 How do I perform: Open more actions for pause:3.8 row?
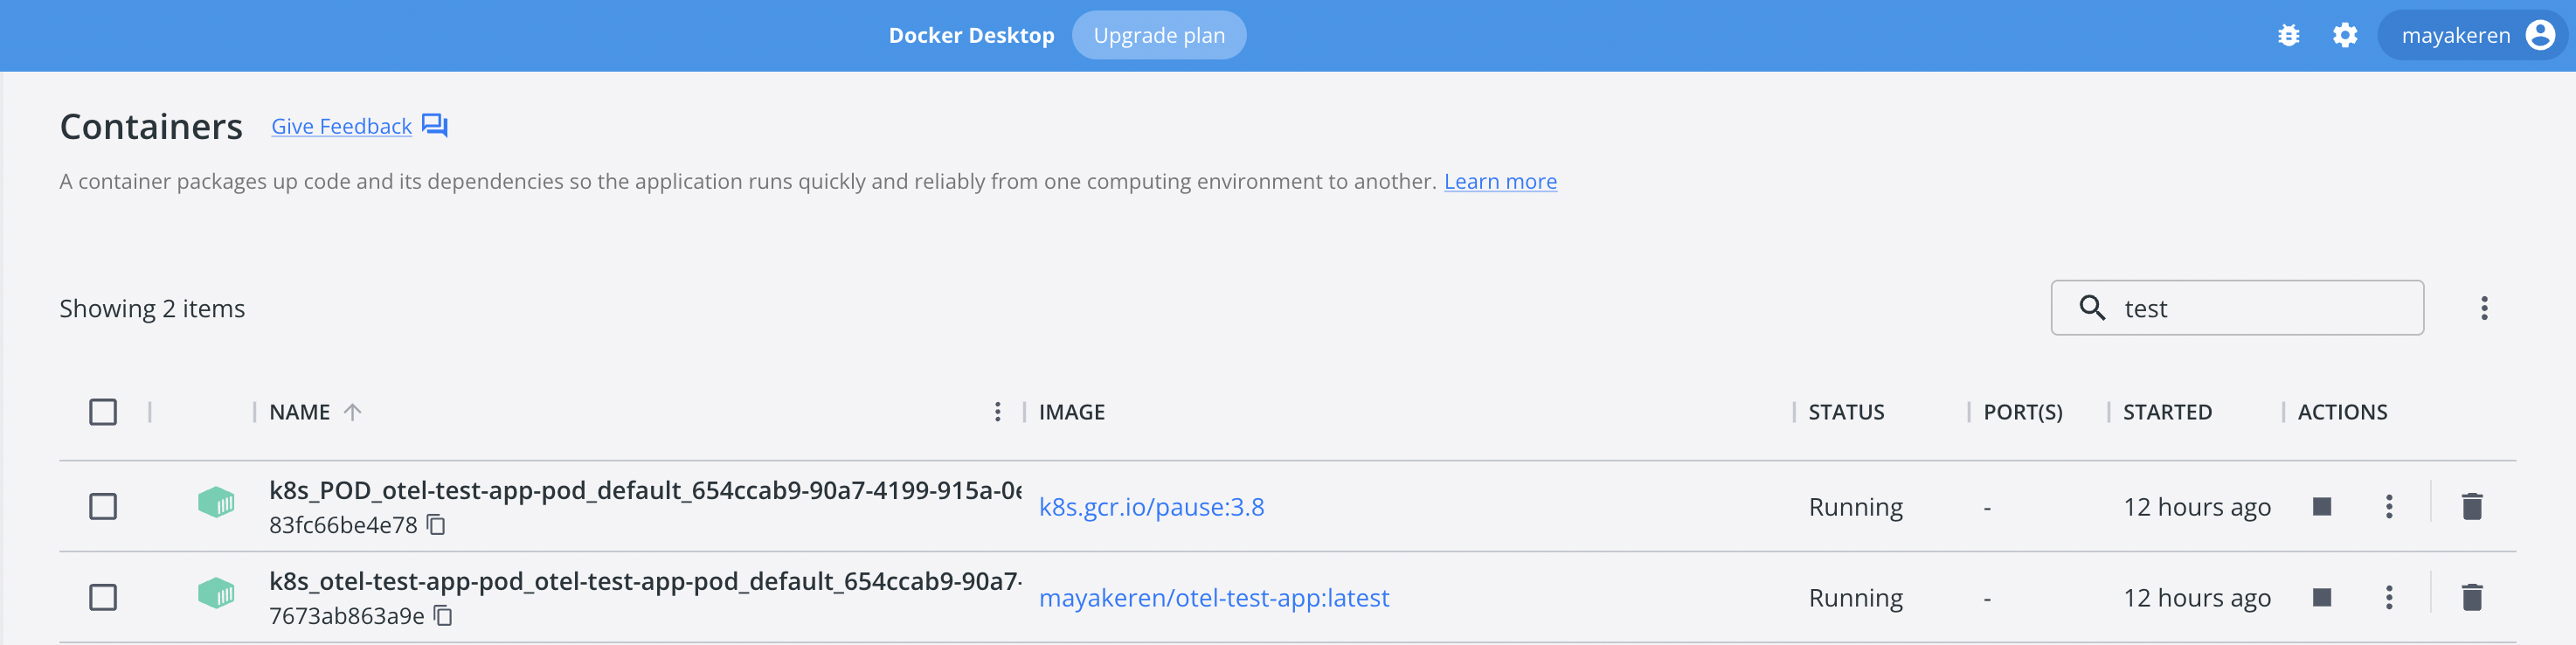[x=2389, y=506]
